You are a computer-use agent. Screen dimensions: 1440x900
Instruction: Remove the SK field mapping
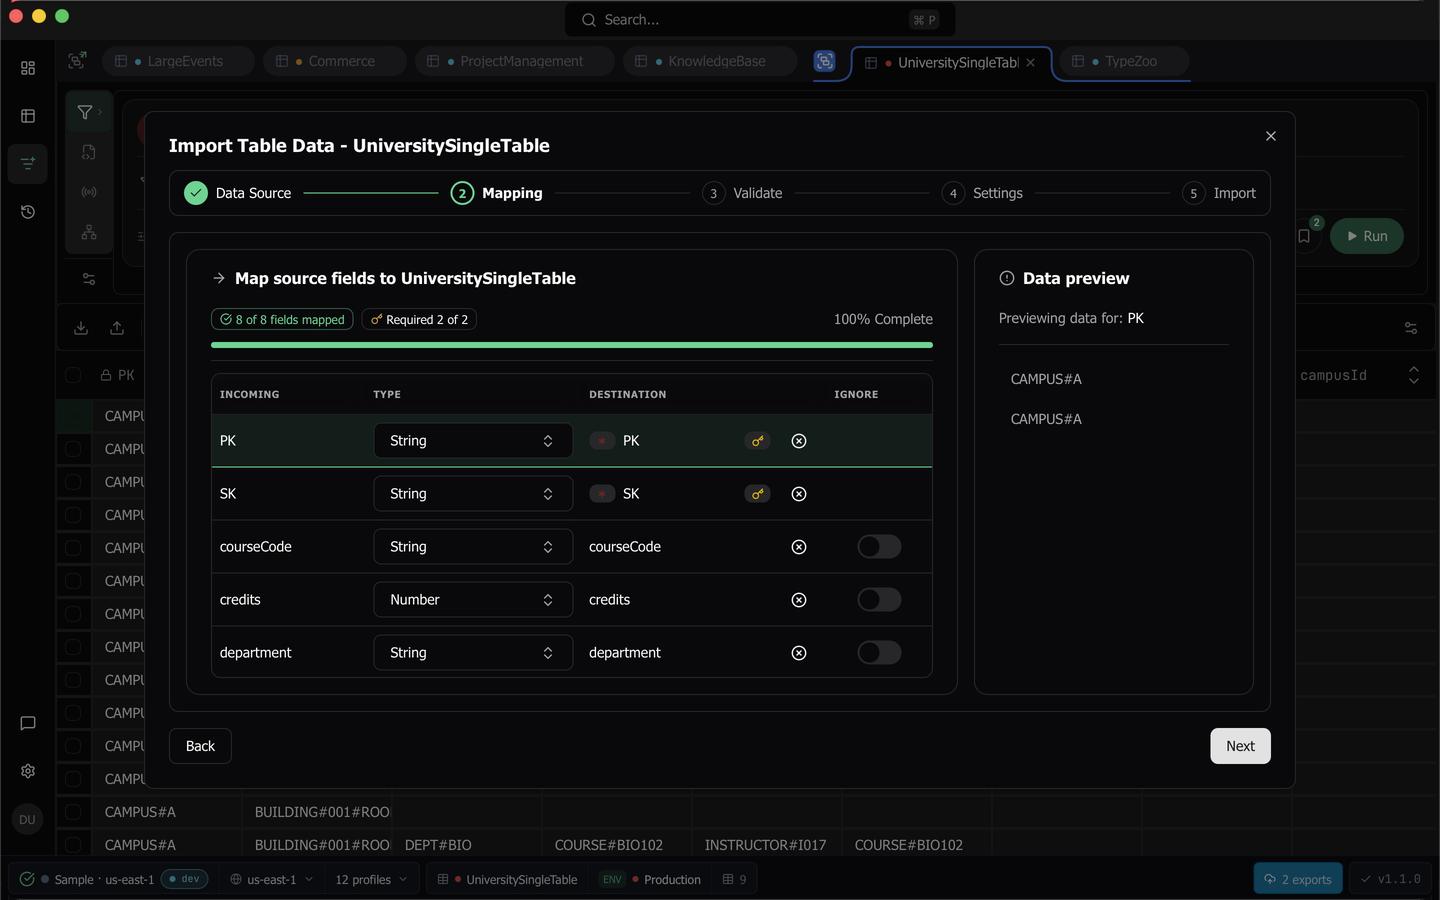pyautogui.click(x=799, y=494)
